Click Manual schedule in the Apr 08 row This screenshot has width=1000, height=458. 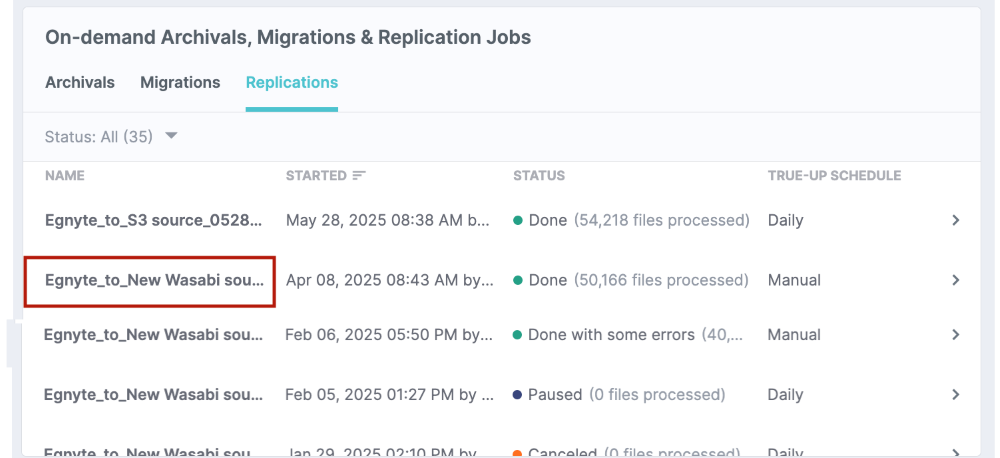point(794,280)
